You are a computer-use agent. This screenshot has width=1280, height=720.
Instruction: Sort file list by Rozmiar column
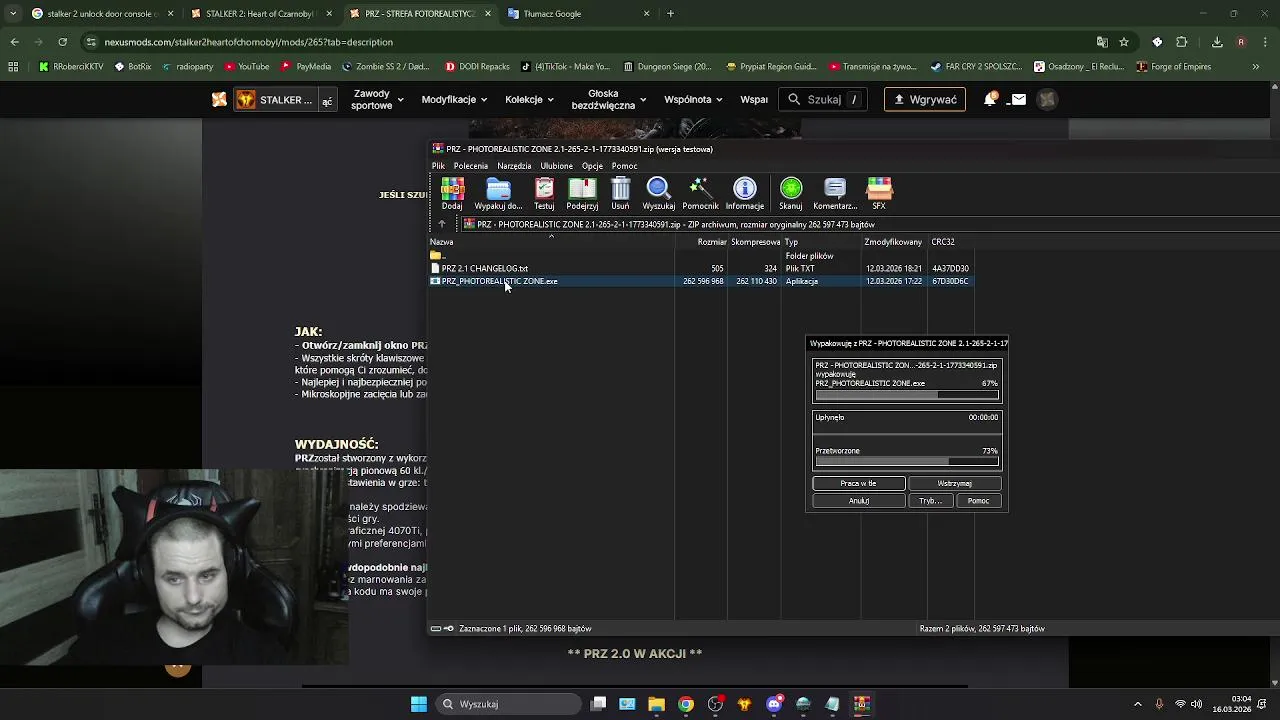click(x=701, y=242)
